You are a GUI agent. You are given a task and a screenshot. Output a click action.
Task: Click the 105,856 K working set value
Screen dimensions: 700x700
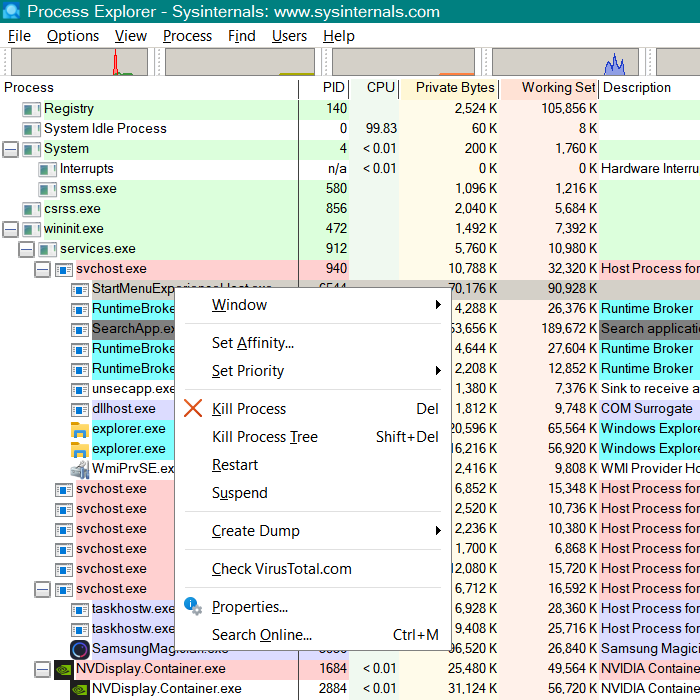[x=569, y=109]
